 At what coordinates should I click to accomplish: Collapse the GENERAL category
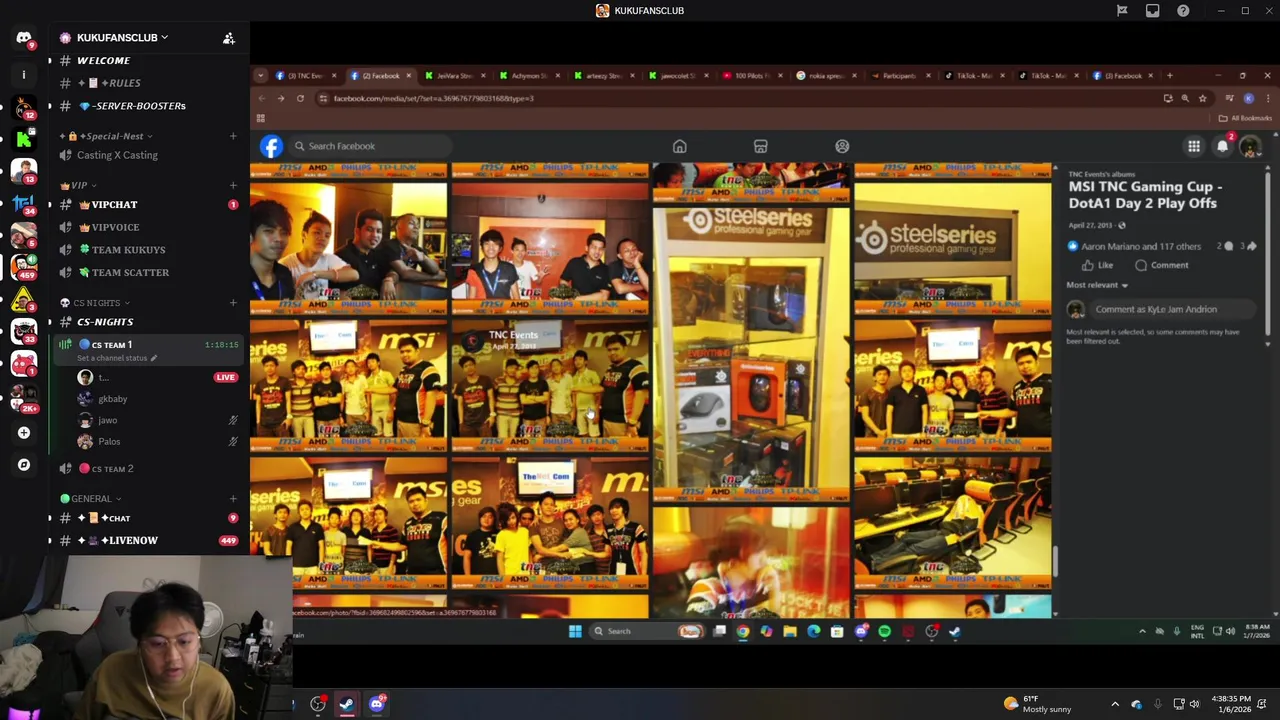(91, 498)
